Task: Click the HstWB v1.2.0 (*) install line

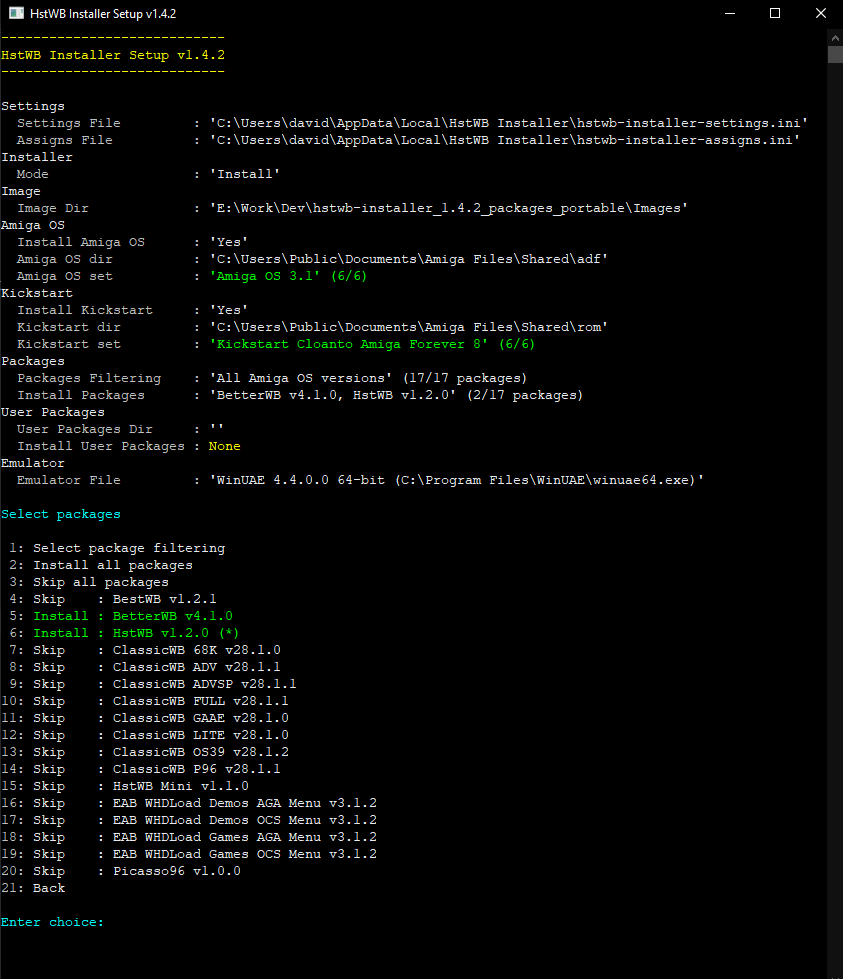Action: coord(124,633)
